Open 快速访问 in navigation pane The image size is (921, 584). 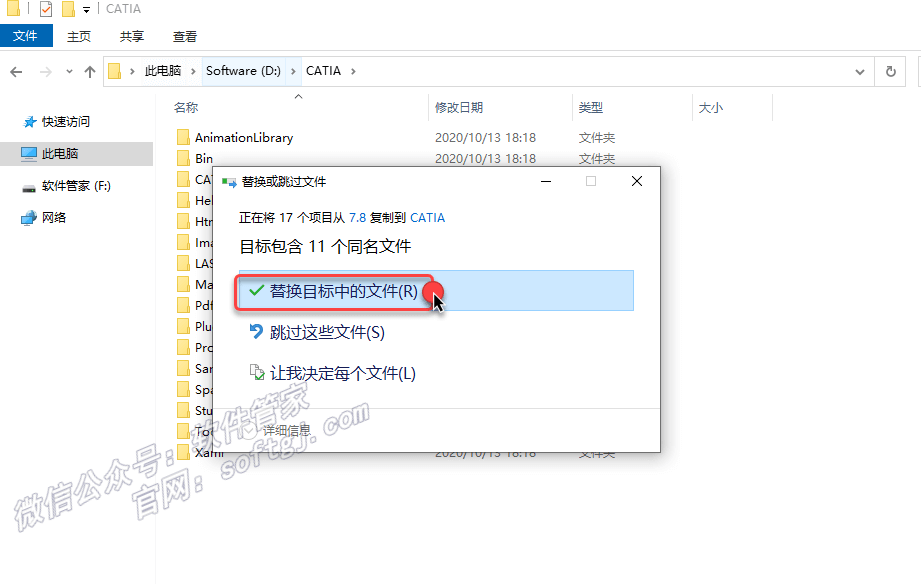pyautogui.click(x=66, y=122)
